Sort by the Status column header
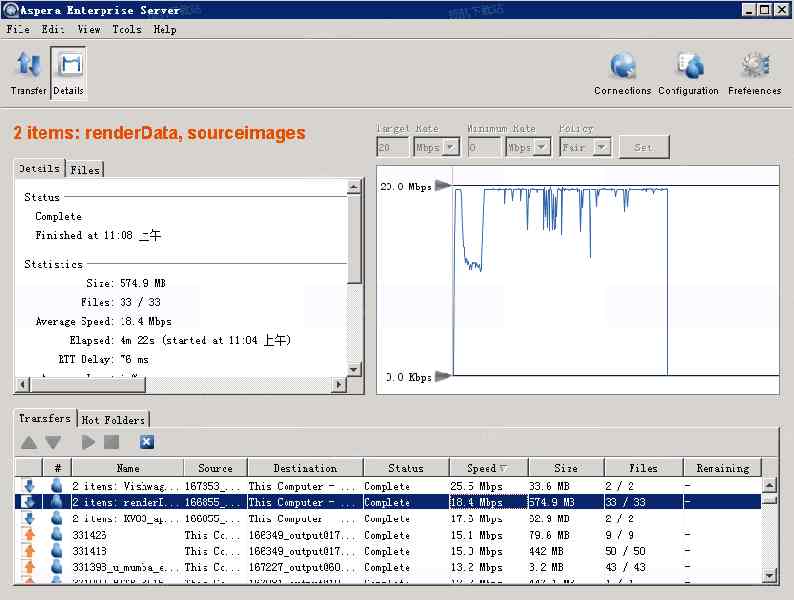The height and width of the screenshot is (600, 794). pyautogui.click(x=406, y=468)
